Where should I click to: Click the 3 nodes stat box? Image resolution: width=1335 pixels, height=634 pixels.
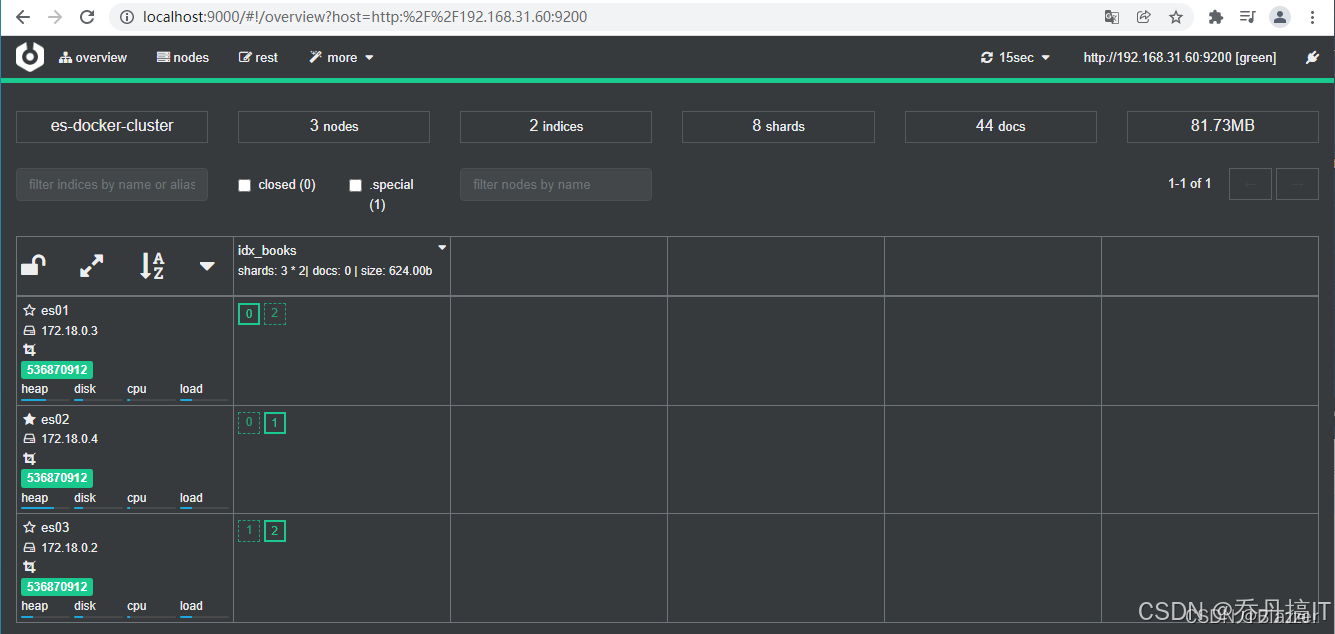pos(334,126)
